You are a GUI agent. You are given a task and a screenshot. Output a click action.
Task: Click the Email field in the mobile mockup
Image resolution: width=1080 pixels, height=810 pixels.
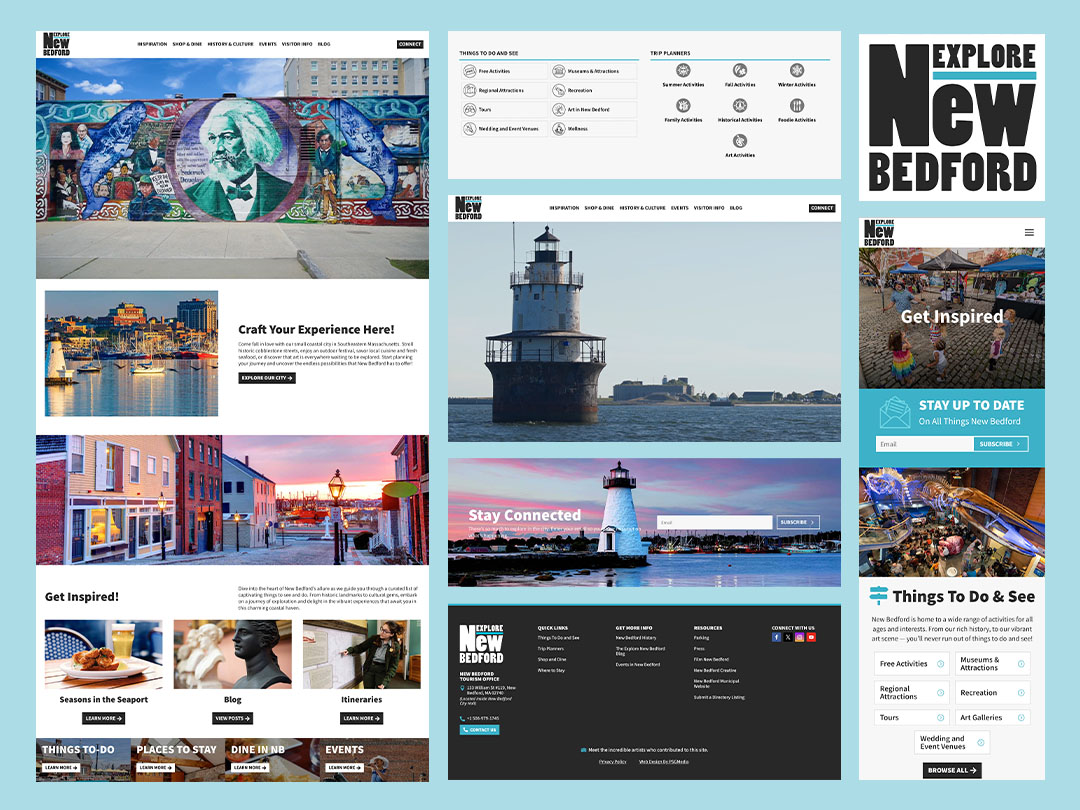[925, 444]
